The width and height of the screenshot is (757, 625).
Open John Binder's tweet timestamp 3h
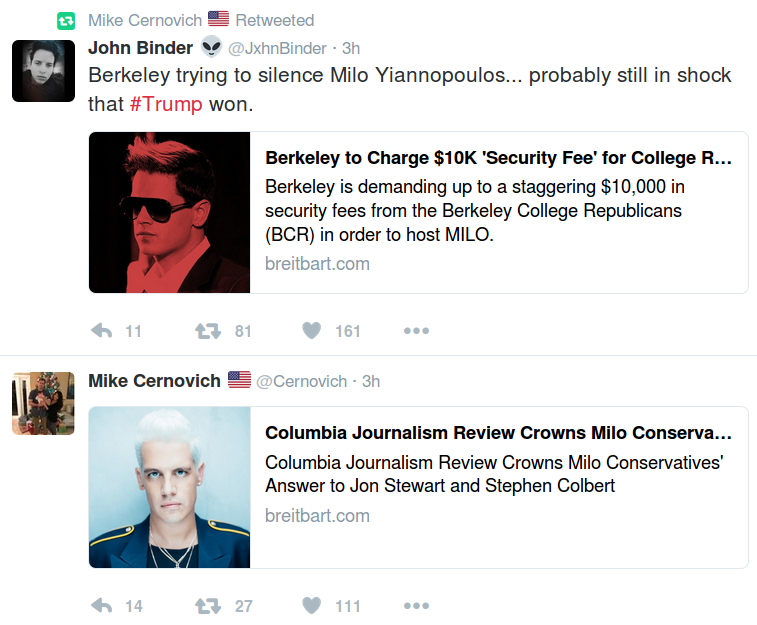(x=351, y=48)
